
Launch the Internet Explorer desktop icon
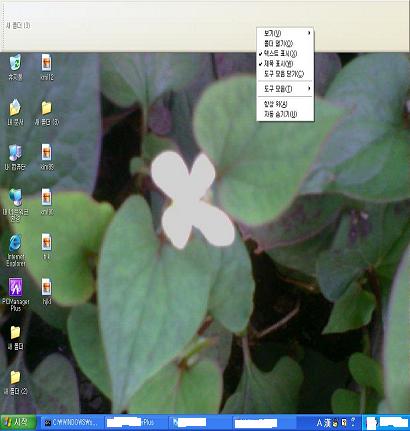(16, 250)
